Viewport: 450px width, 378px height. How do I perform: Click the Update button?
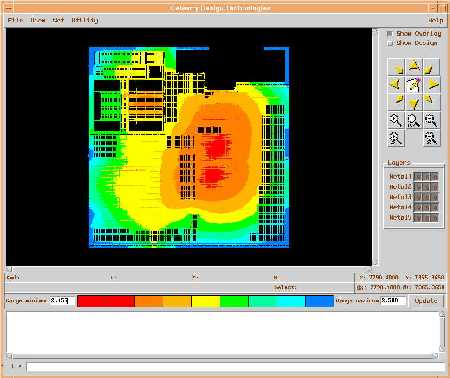coord(425,301)
